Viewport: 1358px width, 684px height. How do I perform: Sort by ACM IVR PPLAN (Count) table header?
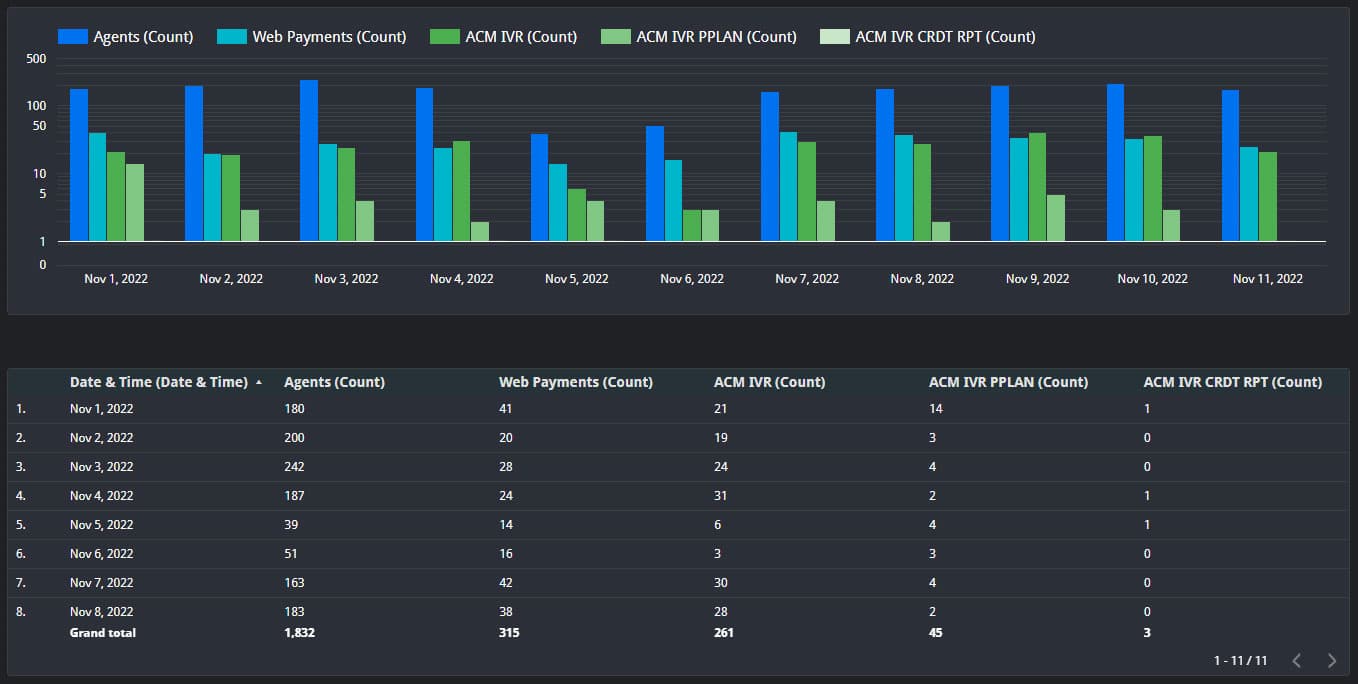pos(1008,382)
